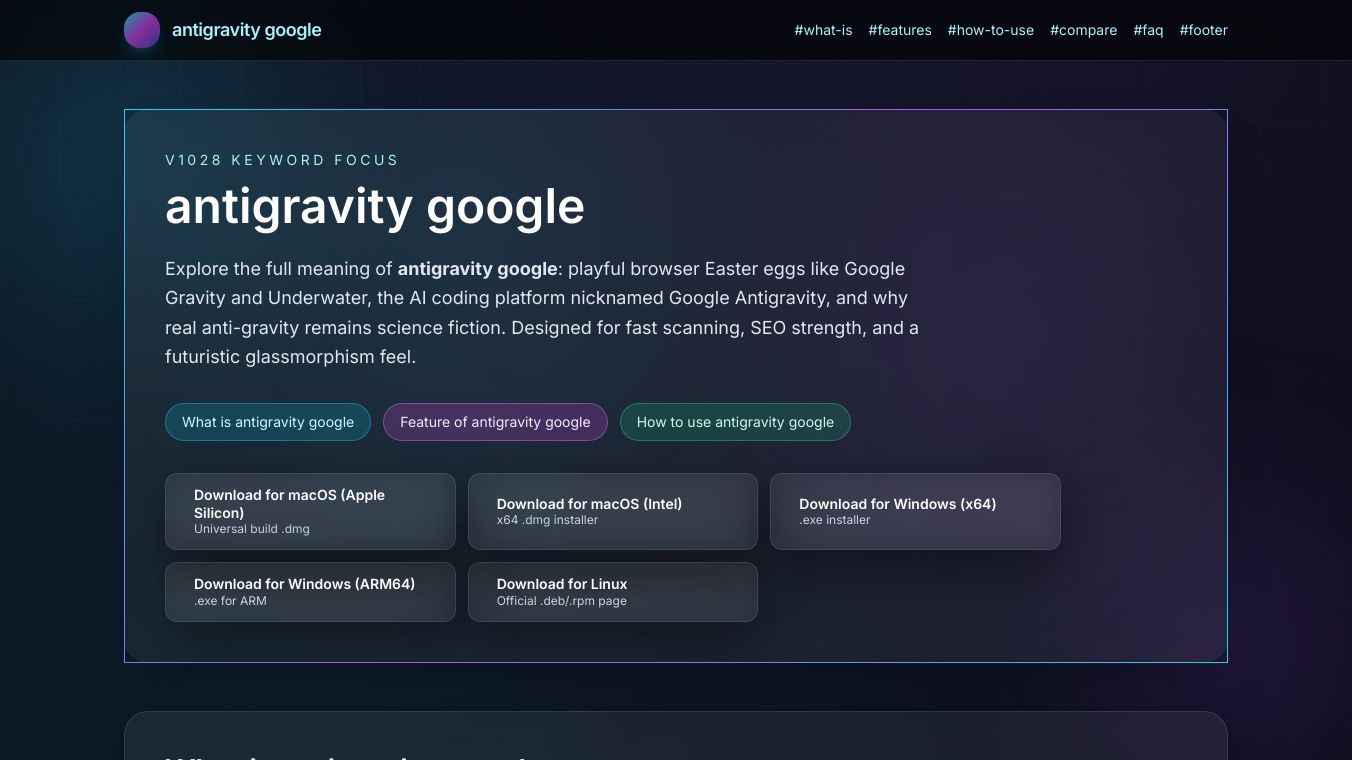
Task: Open the 'How to use antigravity google' pill
Action: (735, 422)
